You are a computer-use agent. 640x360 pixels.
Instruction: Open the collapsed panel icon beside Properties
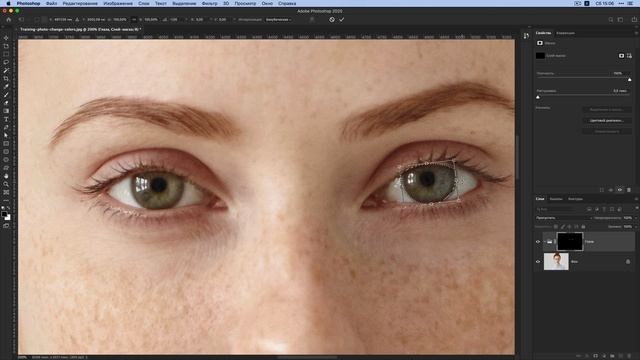point(526,36)
